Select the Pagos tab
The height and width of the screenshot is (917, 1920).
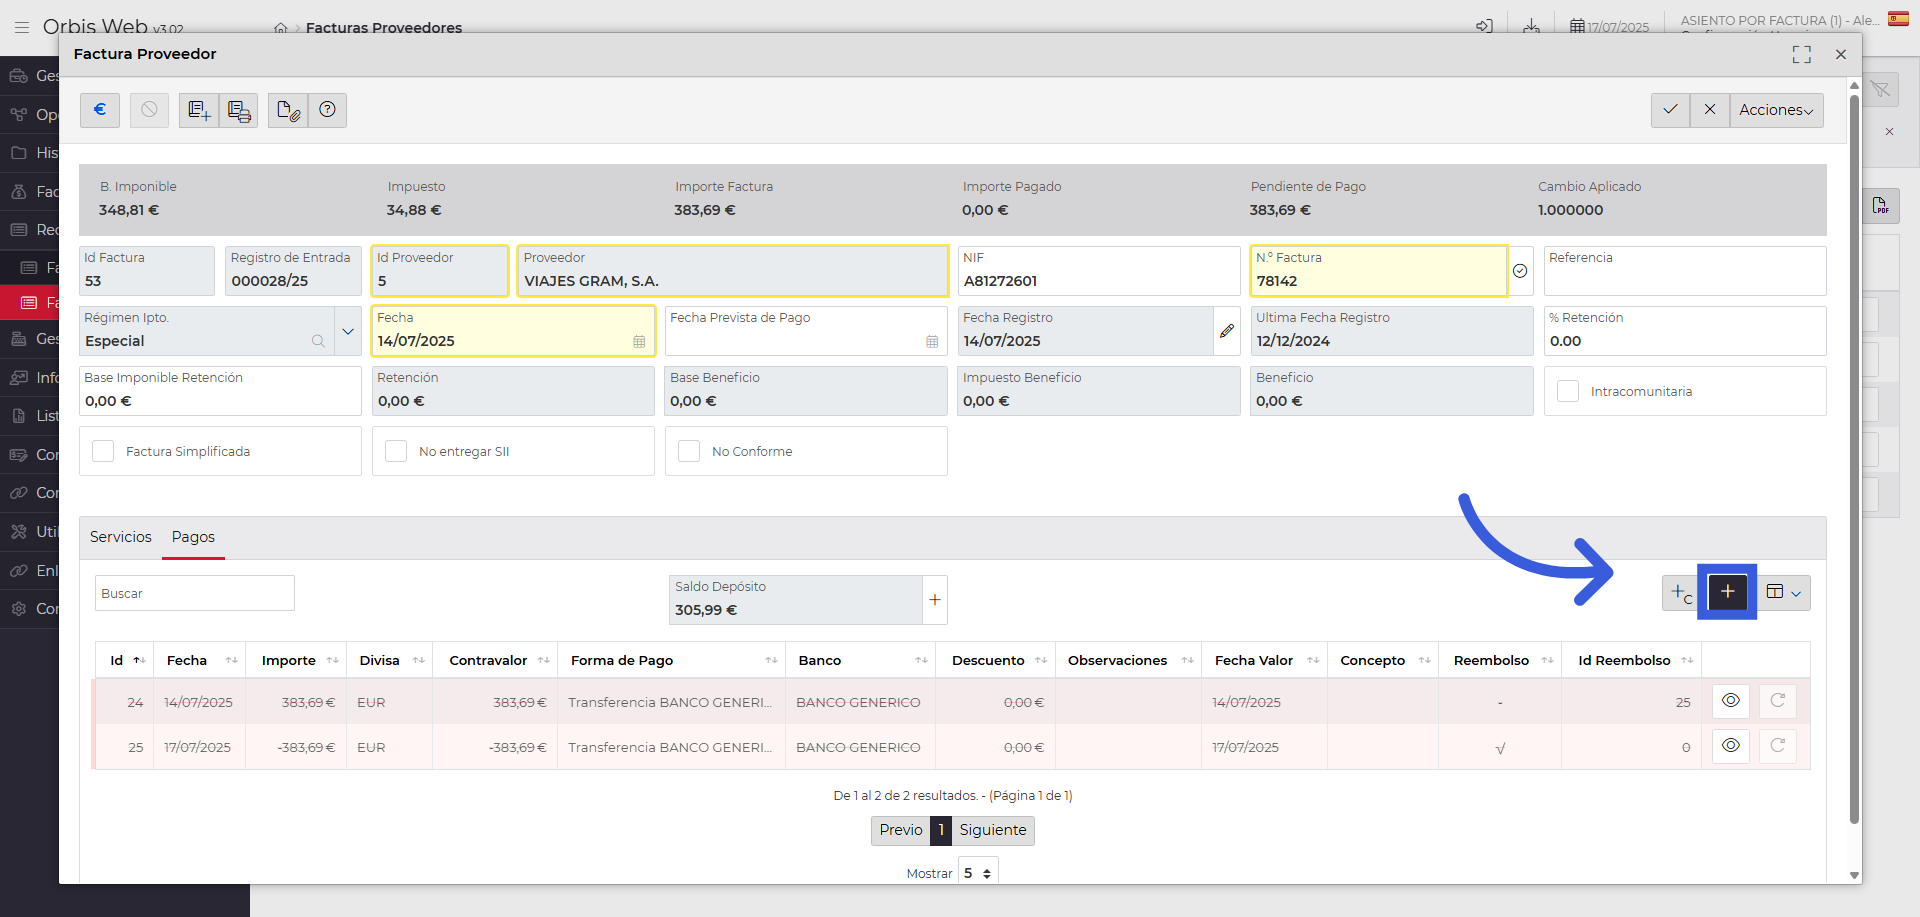(x=193, y=537)
